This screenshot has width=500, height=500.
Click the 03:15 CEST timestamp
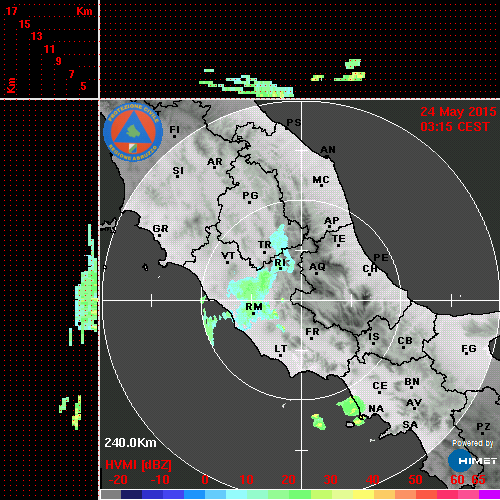click(455, 127)
